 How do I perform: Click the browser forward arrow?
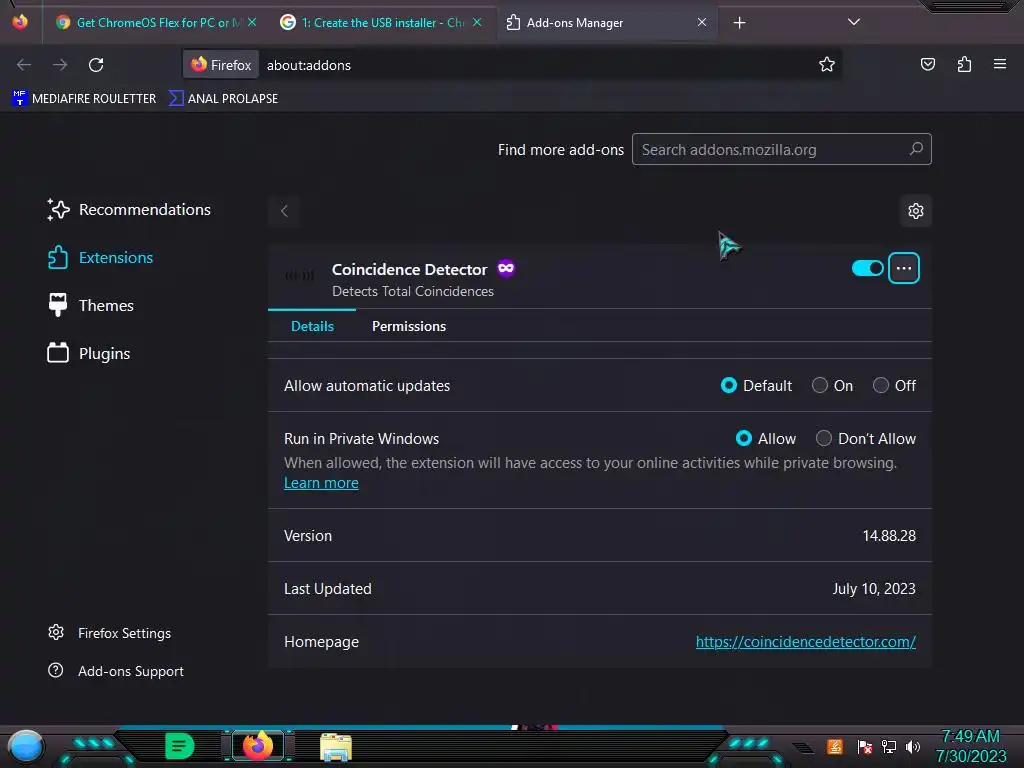tap(60, 65)
